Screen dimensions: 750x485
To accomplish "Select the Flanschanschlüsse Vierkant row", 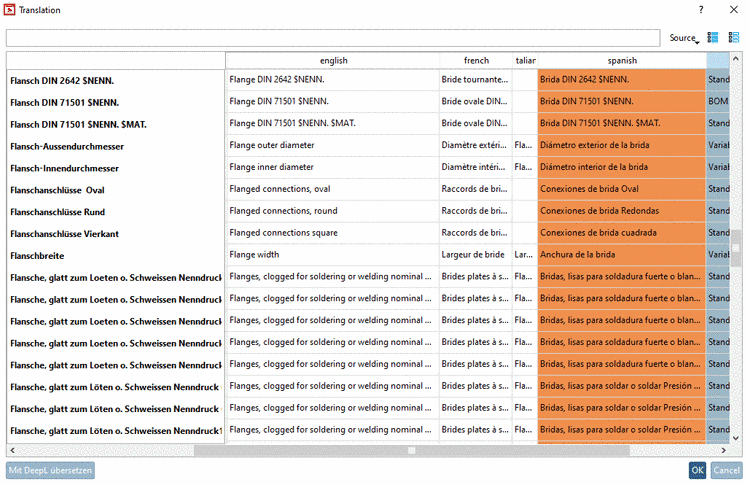I will point(116,233).
